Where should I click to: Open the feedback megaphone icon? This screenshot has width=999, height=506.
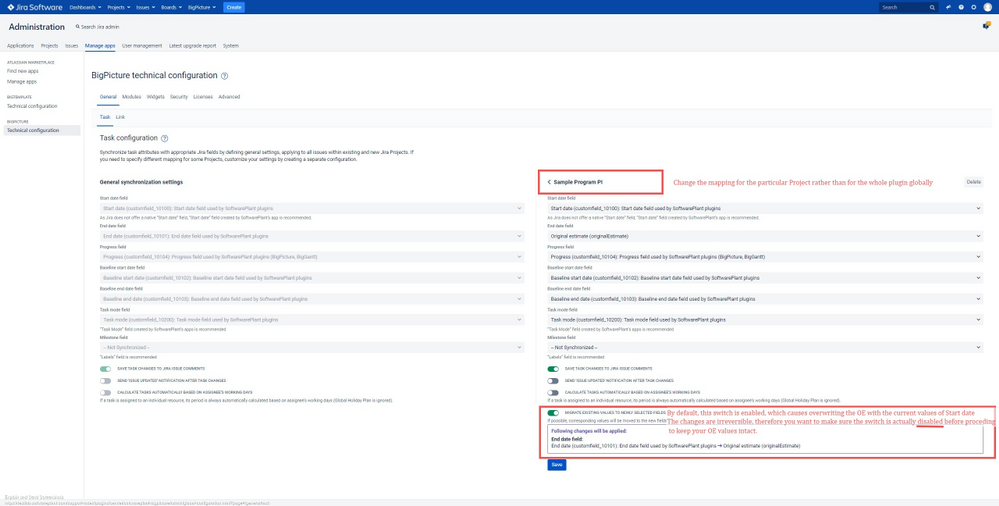949,7
